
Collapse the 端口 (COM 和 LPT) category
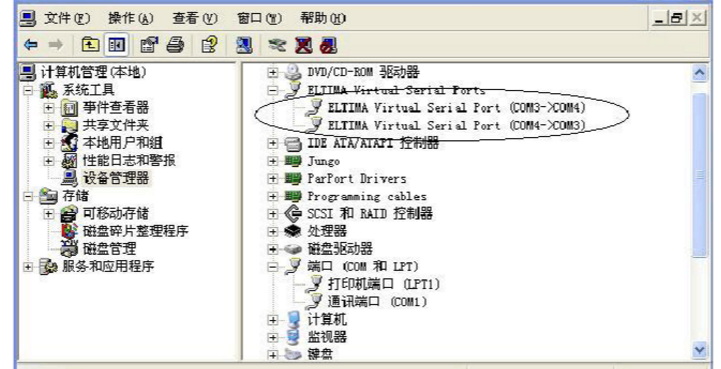(273, 267)
